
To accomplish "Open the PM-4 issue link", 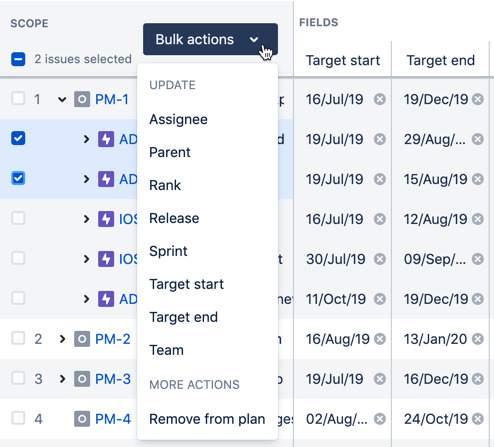I will click(x=113, y=419).
